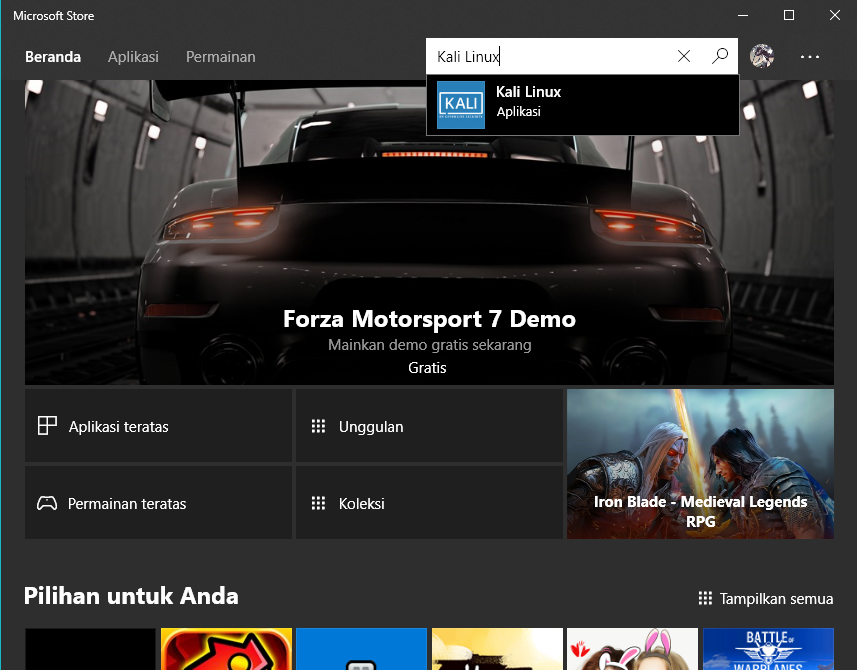
Task: Open the blue app thumbnail in Pilihan
Action: (361, 649)
